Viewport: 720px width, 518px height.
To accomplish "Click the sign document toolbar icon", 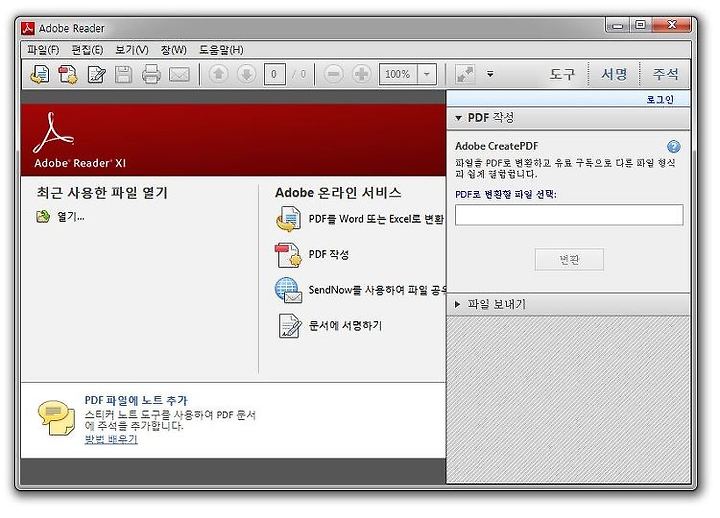I will coord(96,74).
